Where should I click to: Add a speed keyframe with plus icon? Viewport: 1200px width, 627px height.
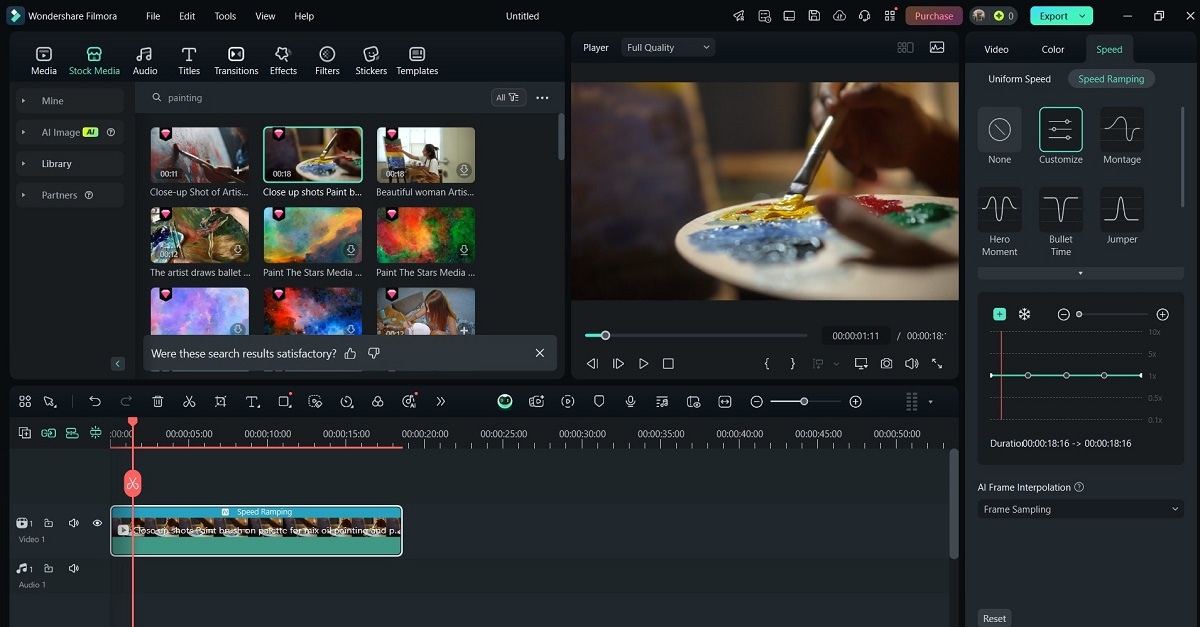click(x=999, y=314)
